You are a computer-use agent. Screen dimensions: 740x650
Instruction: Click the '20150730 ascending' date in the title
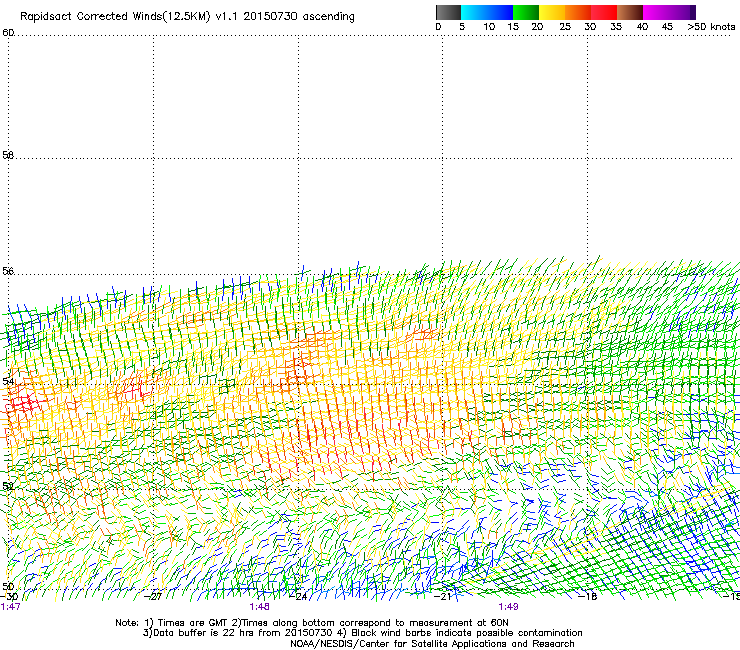(x=299, y=17)
